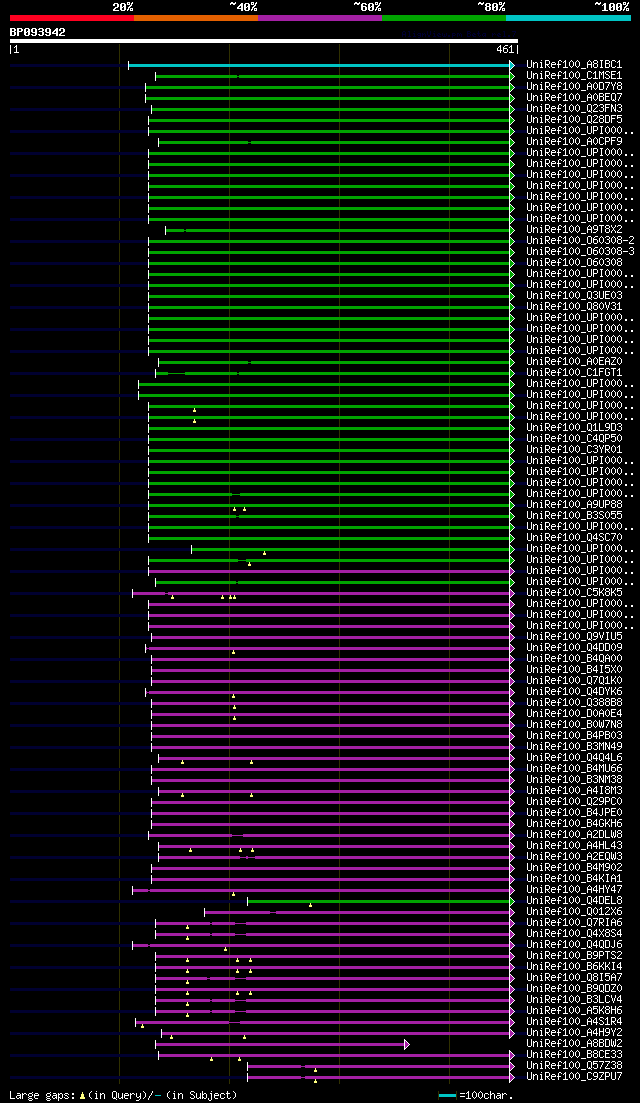This screenshot has height=1103, width=640.
Task: Click the white query bar labeled 1 to 461
Action: [x=264, y=41]
